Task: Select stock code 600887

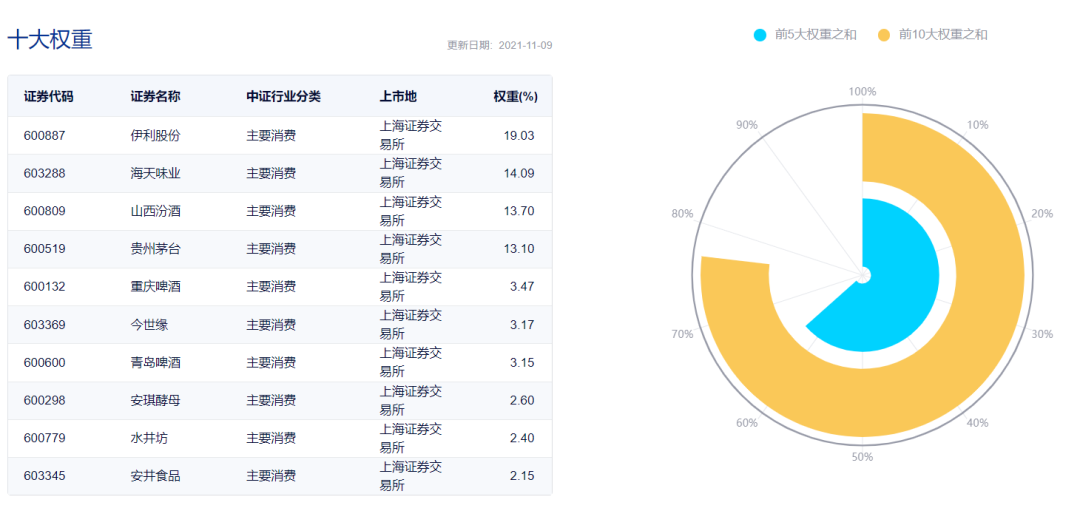Action: [x=45, y=136]
